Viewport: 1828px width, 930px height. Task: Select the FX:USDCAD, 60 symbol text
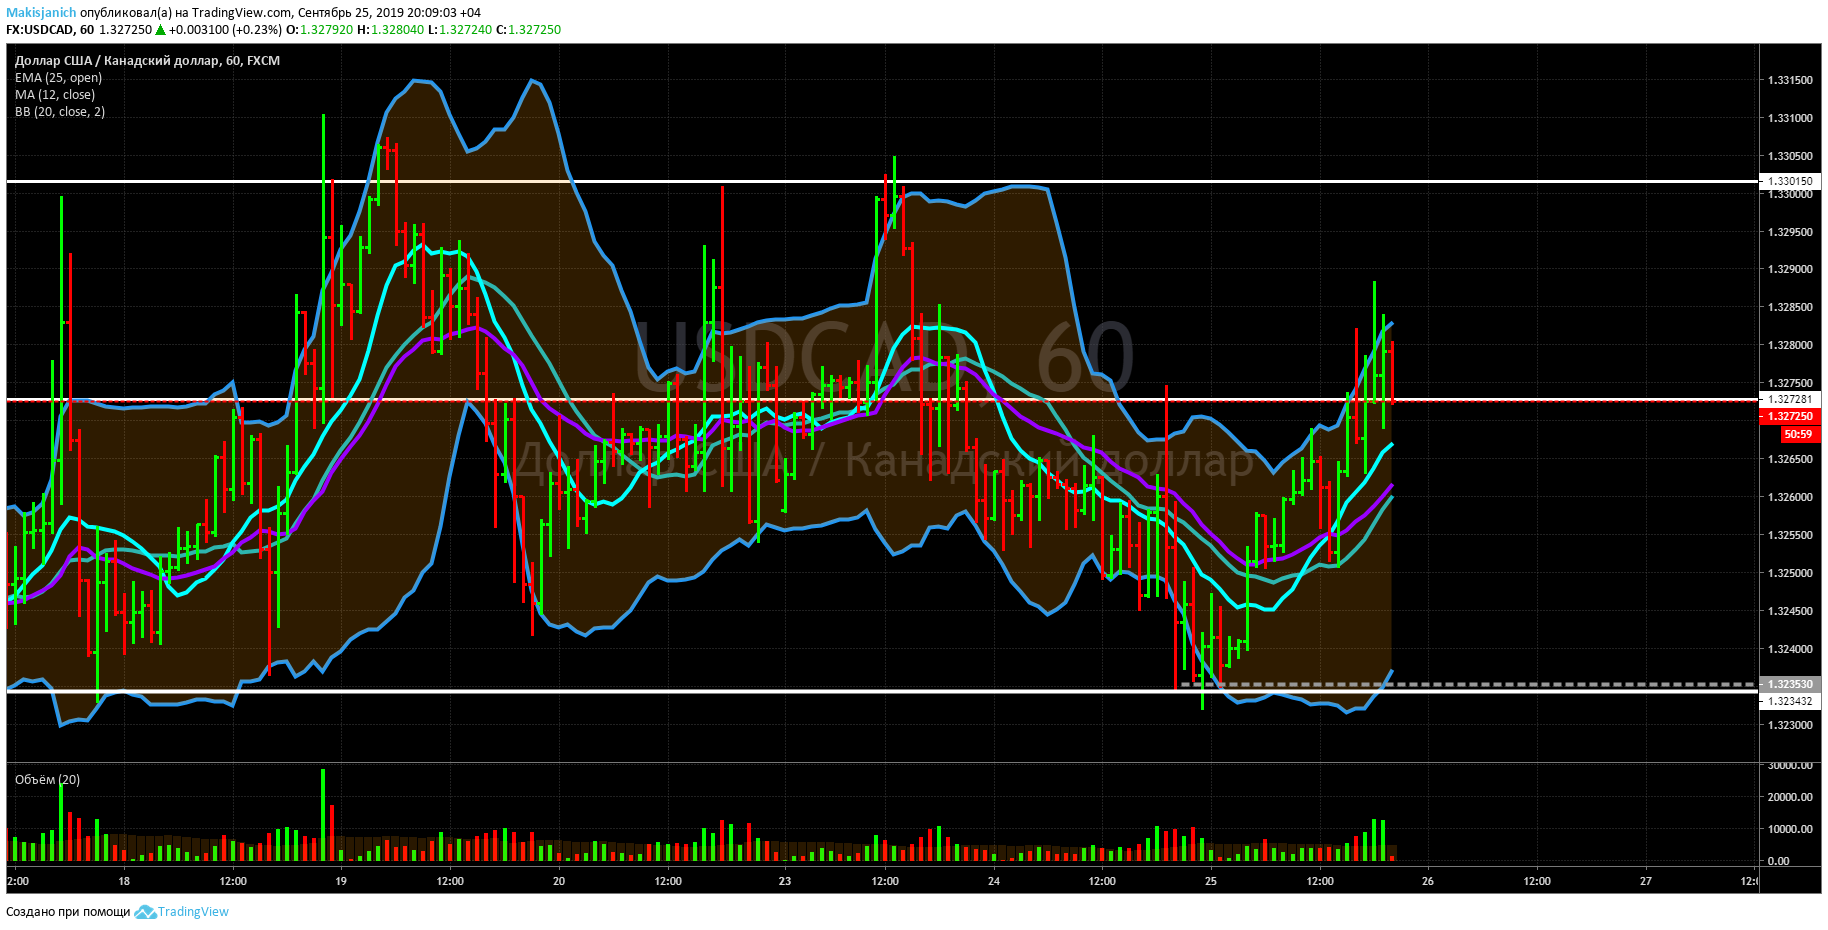[50, 30]
